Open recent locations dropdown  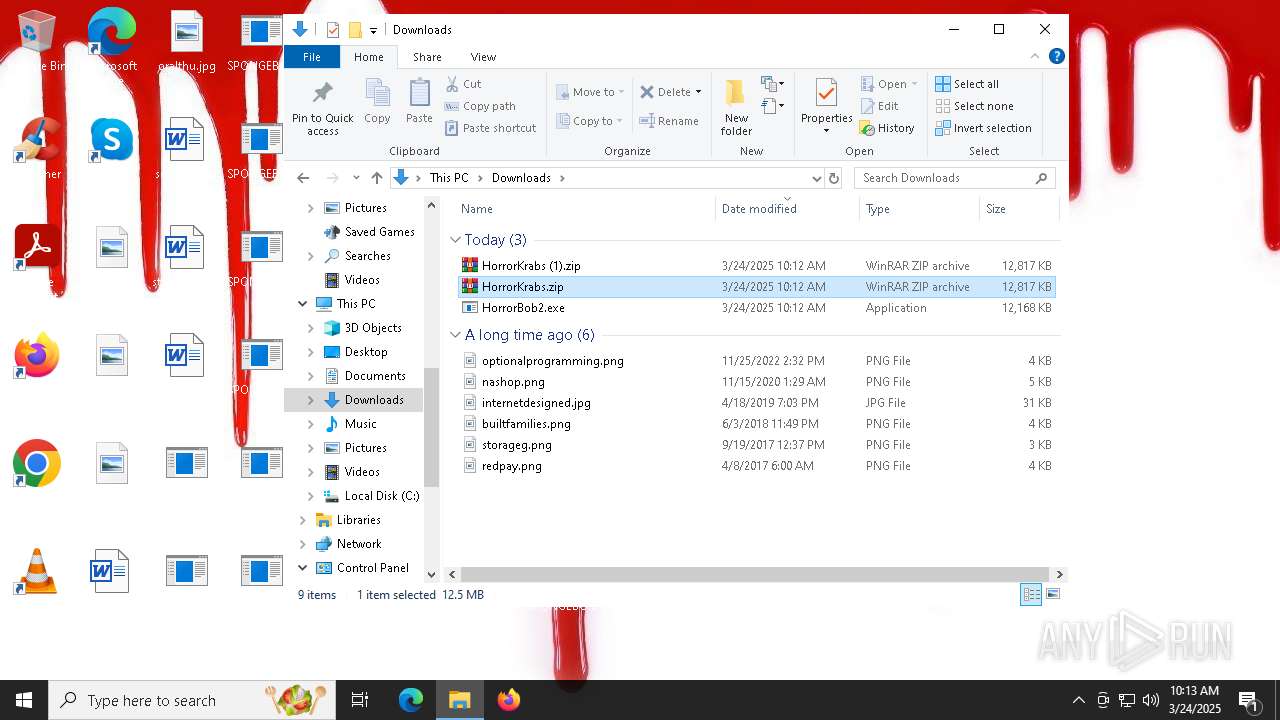pyautogui.click(x=356, y=178)
